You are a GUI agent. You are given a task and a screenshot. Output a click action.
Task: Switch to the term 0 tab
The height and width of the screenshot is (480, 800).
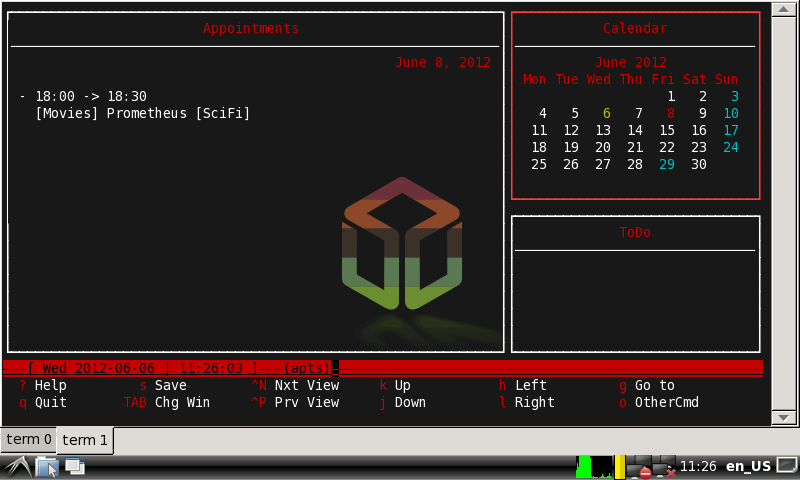click(29, 439)
